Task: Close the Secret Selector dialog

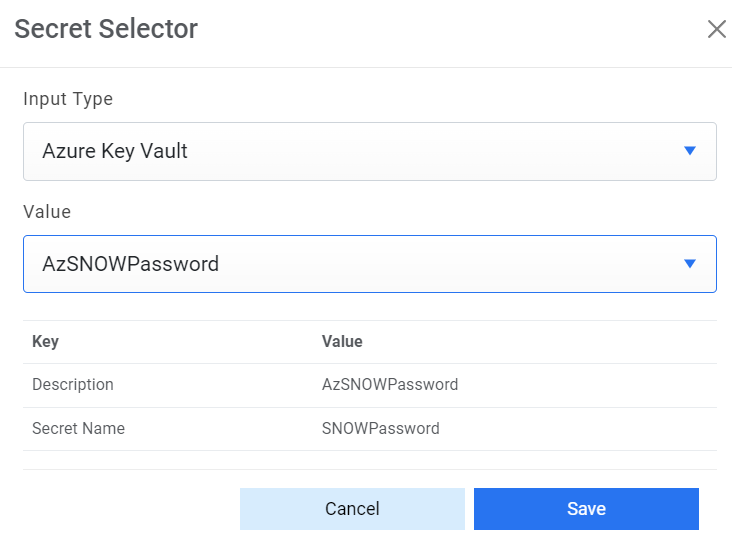Action: pos(716,29)
